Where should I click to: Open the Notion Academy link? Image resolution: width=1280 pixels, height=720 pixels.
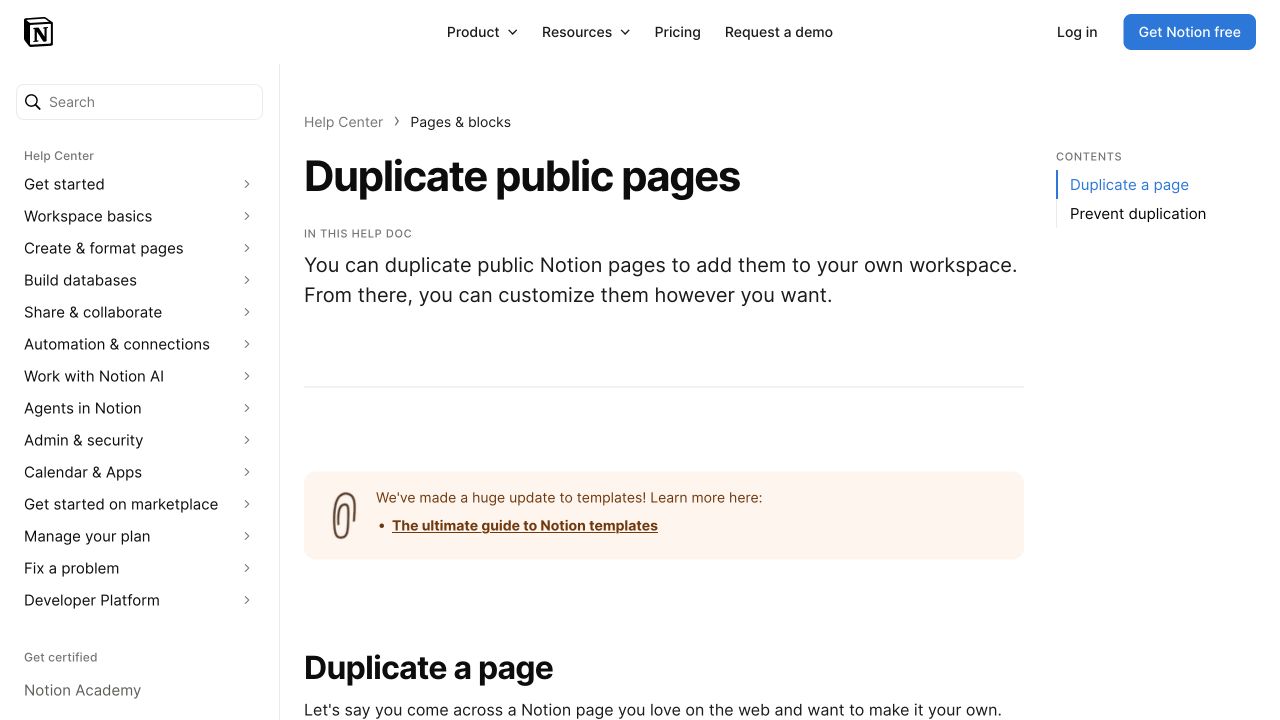click(82, 690)
